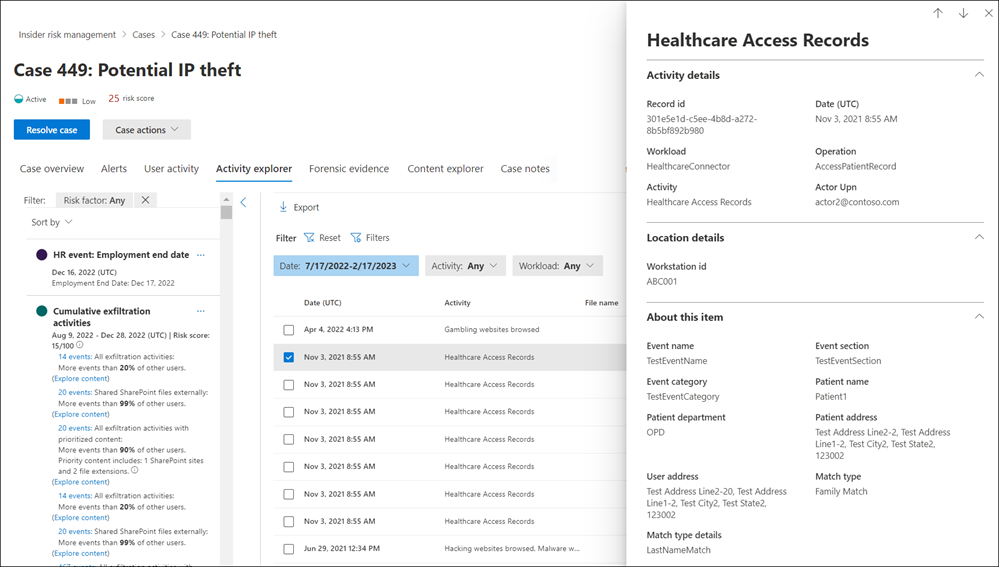The width and height of the screenshot is (1000, 567).
Task: Click the Export download icon
Action: point(283,208)
